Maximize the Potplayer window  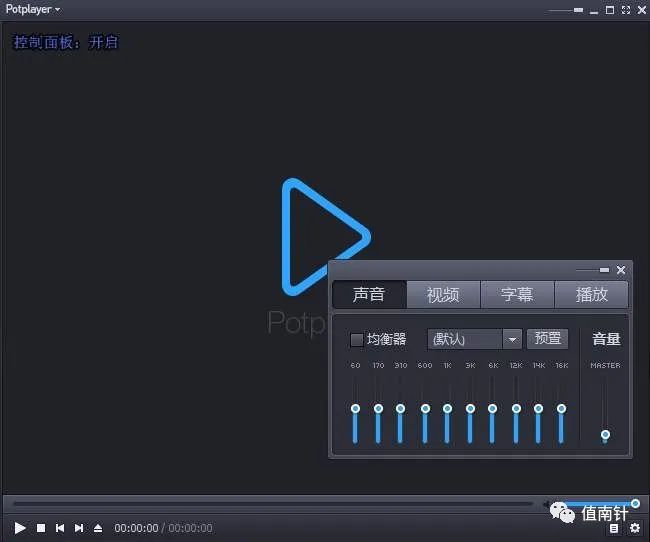click(x=610, y=10)
